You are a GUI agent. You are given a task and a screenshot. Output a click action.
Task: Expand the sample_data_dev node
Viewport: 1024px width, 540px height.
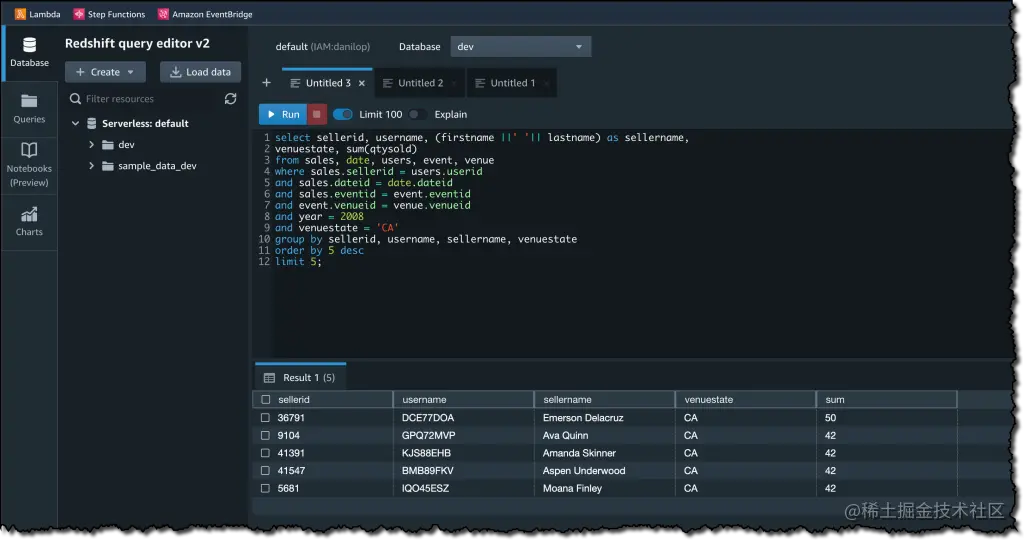(91, 166)
